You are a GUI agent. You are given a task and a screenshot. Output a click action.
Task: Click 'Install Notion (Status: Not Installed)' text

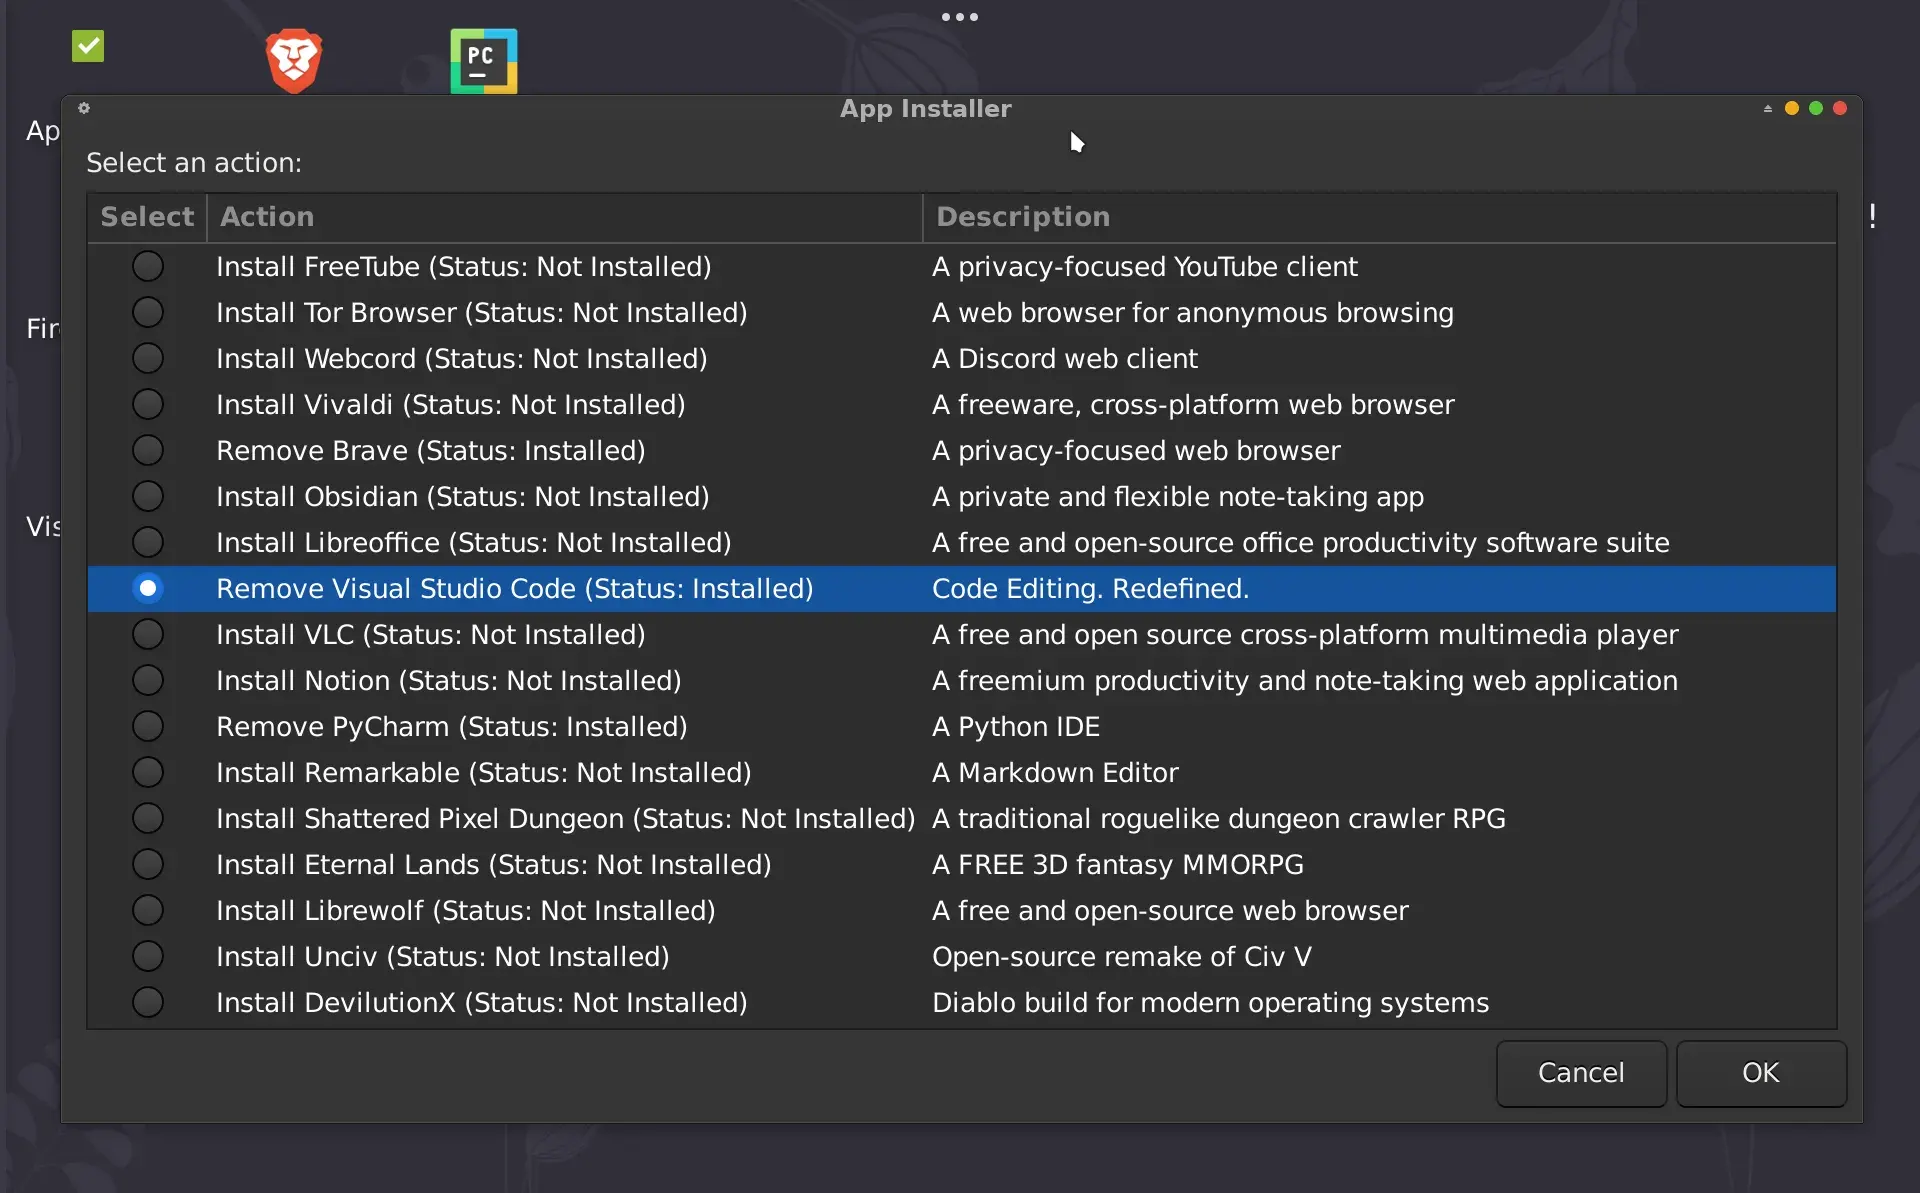coord(449,681)
